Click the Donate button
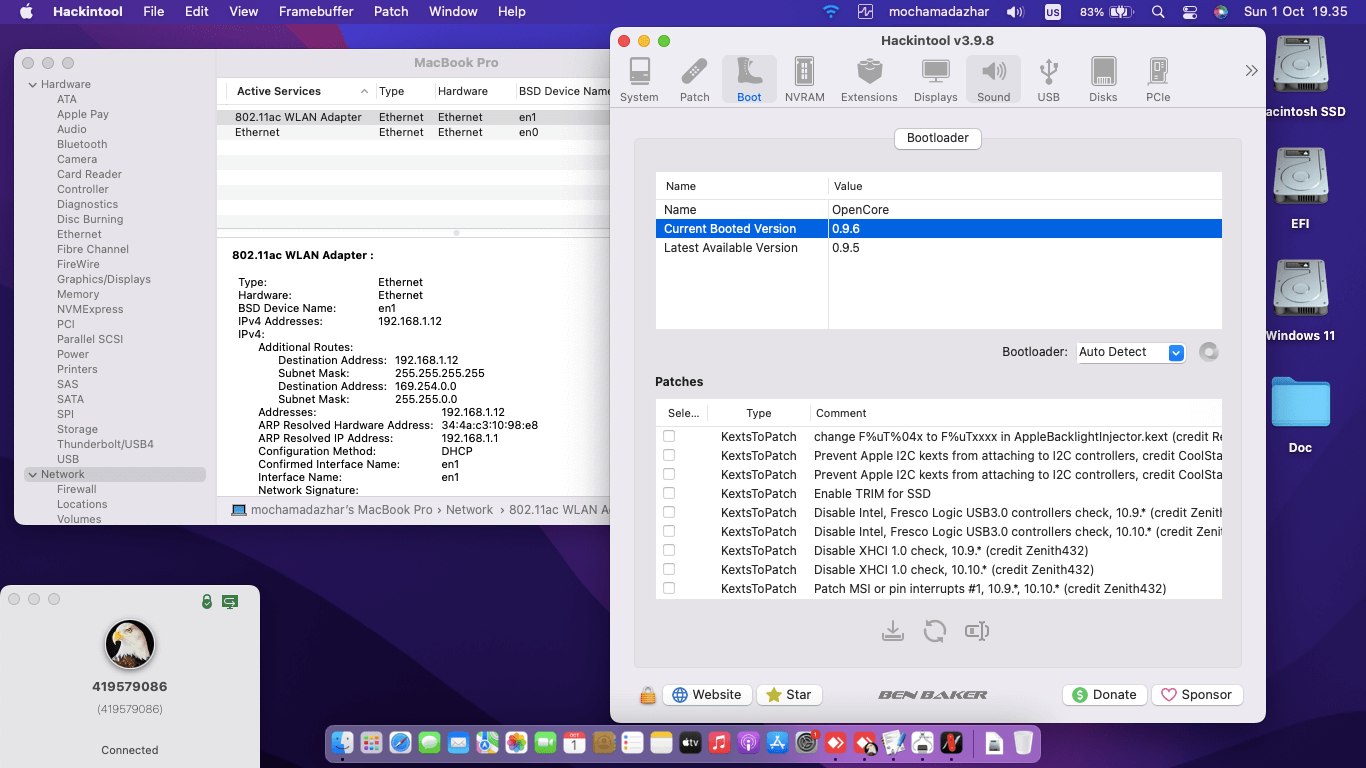 [1104, 695]
